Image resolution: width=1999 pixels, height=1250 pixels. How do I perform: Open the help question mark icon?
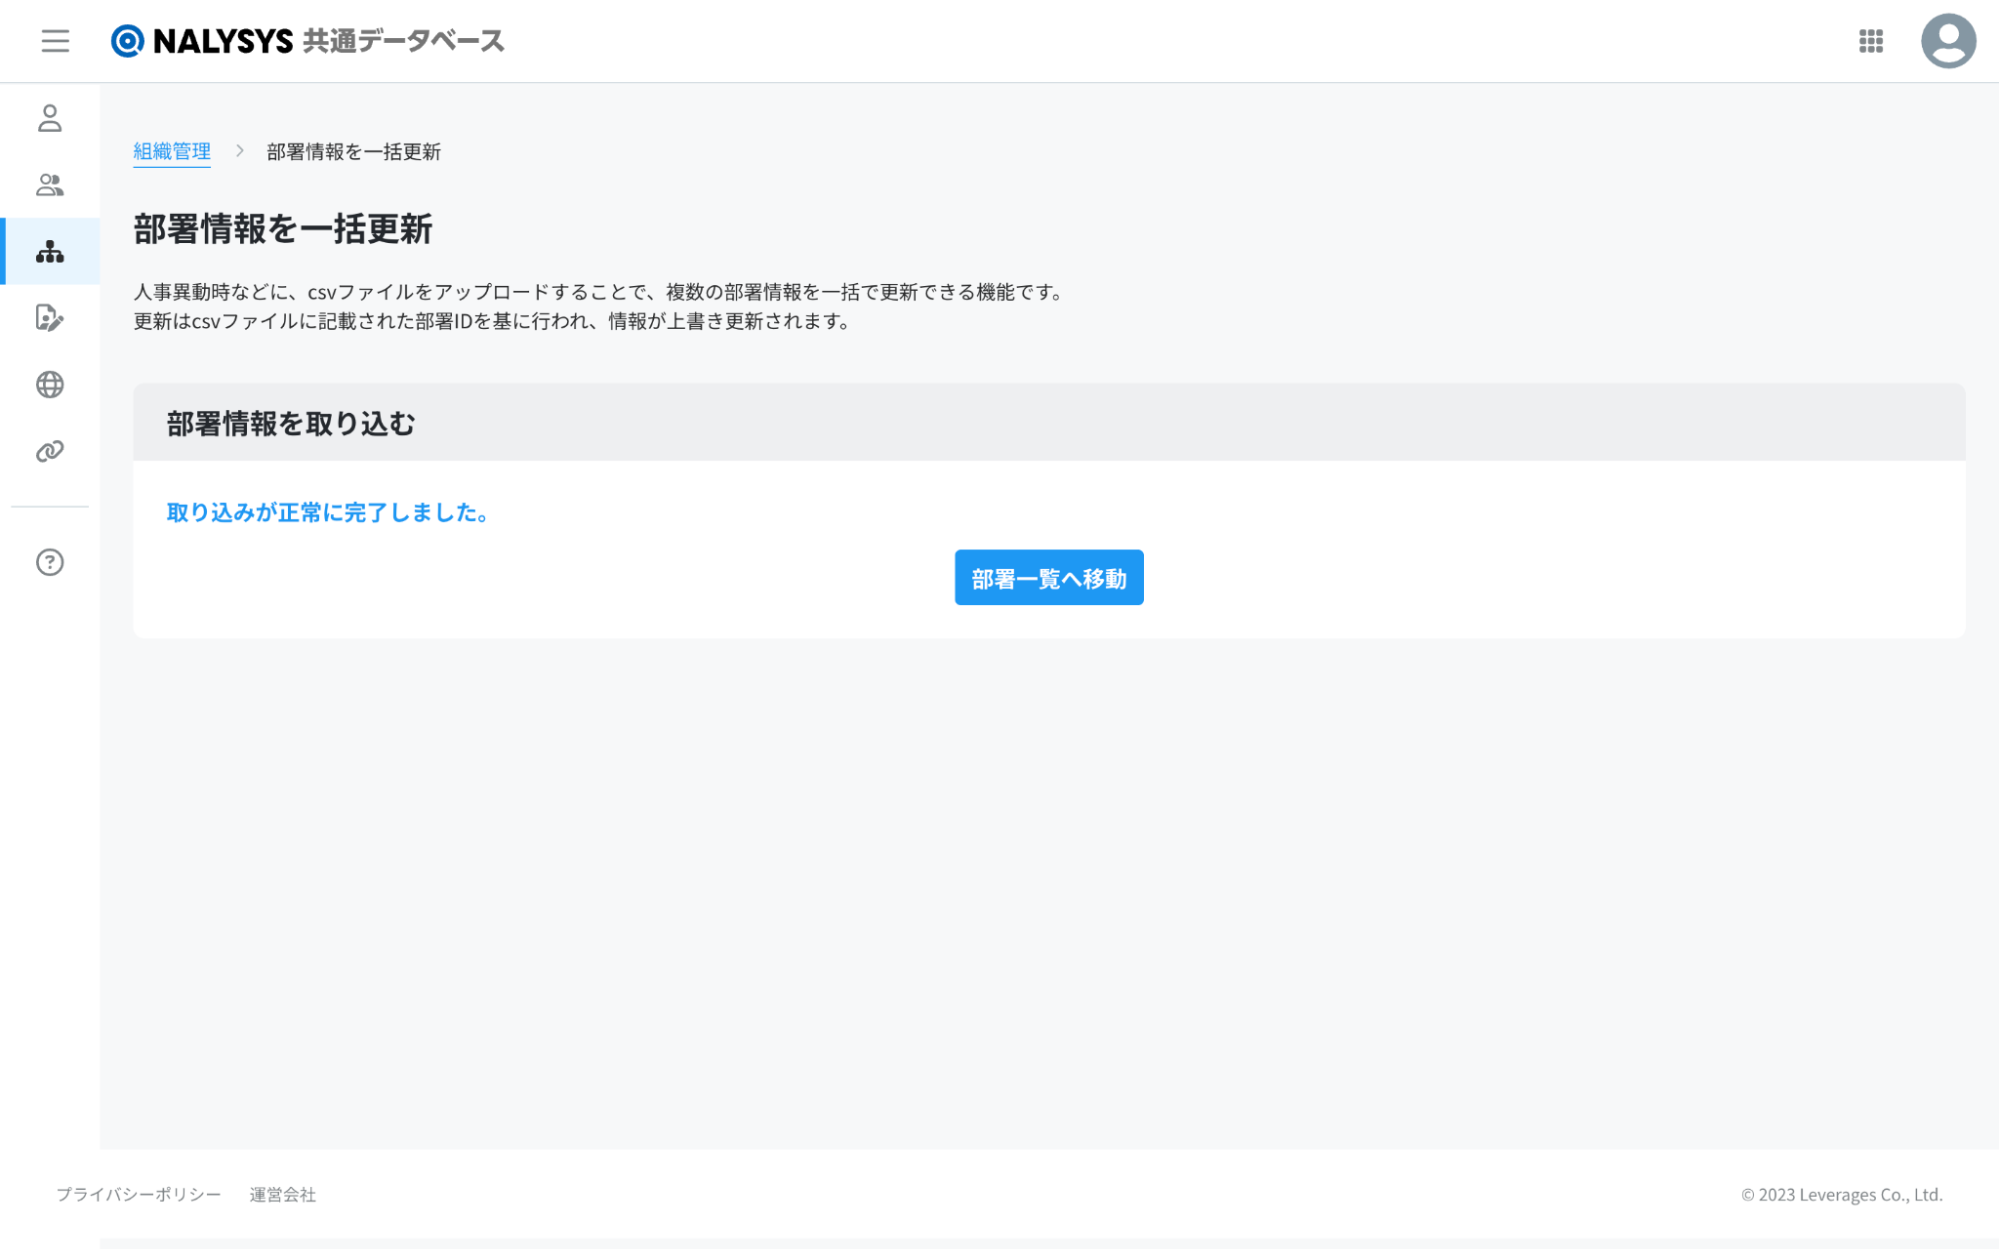50,562
